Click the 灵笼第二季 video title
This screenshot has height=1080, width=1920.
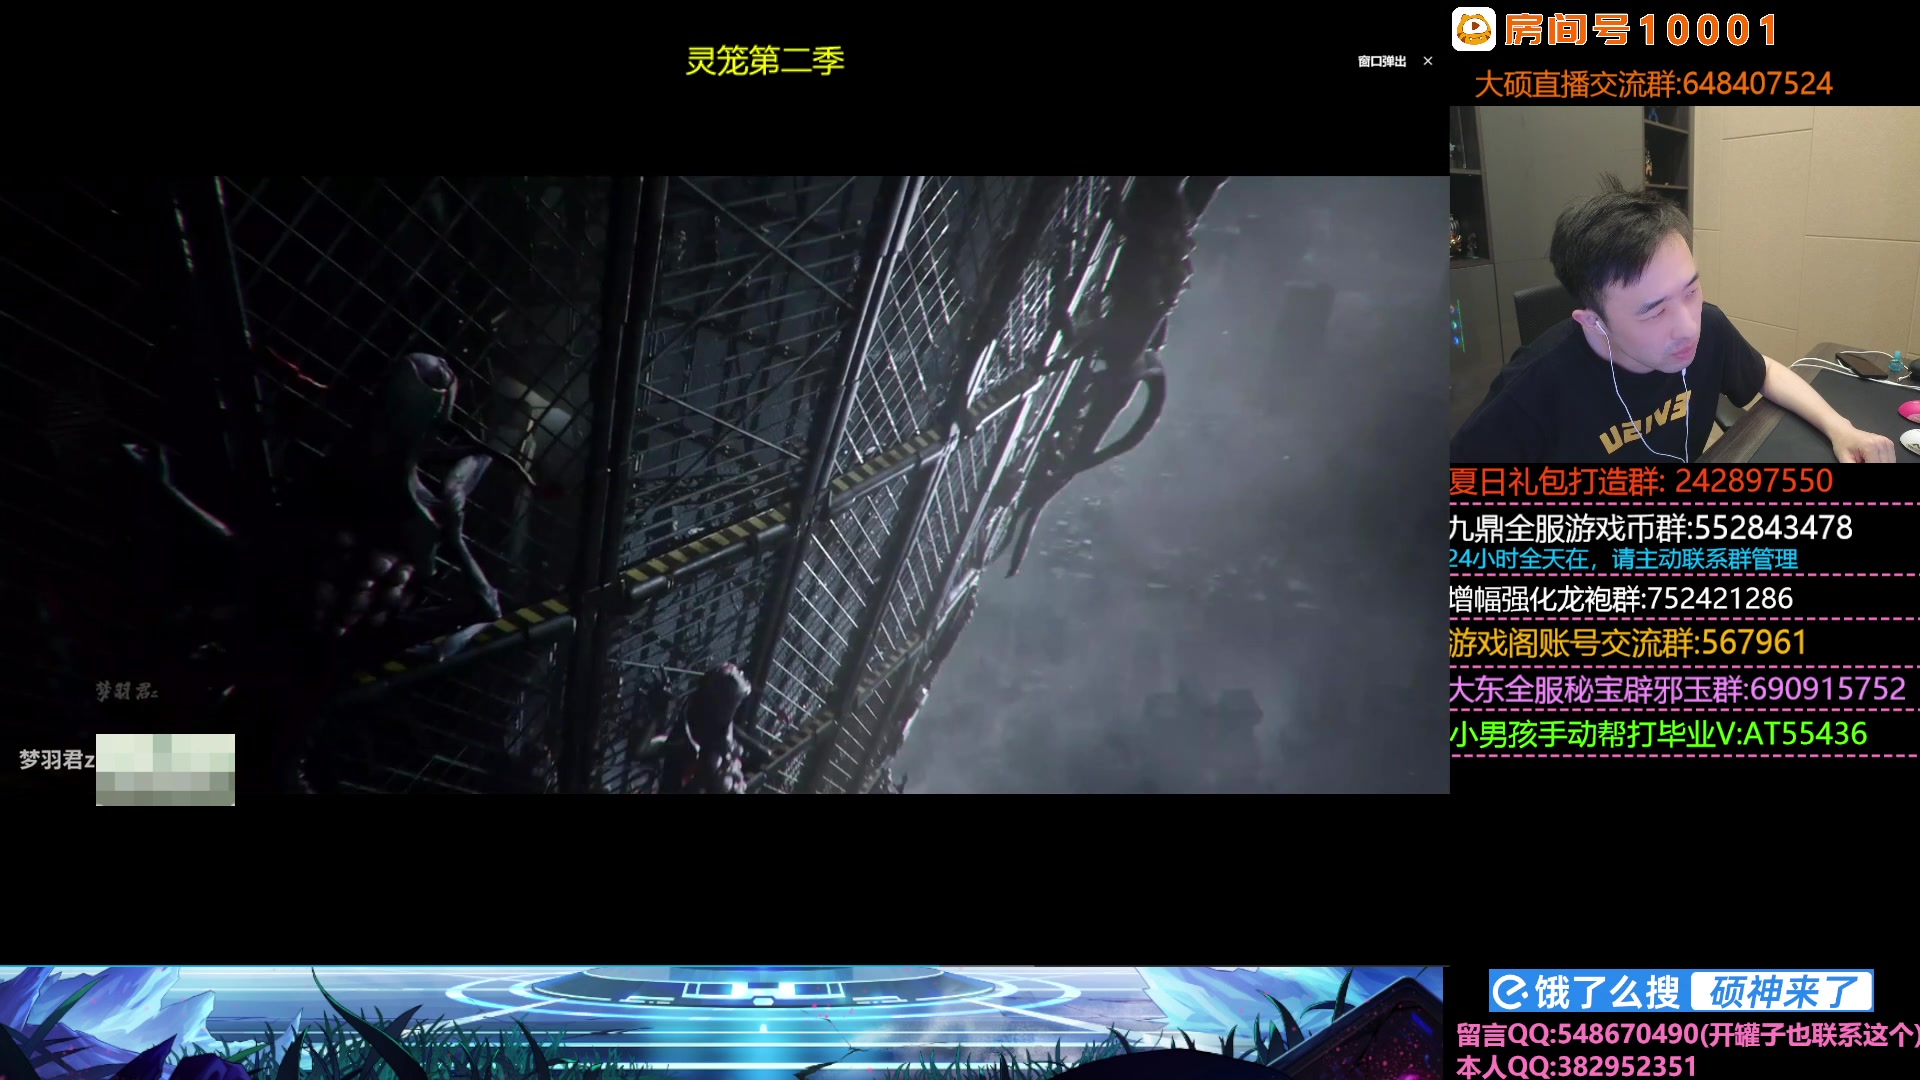[x=765, y=61]
